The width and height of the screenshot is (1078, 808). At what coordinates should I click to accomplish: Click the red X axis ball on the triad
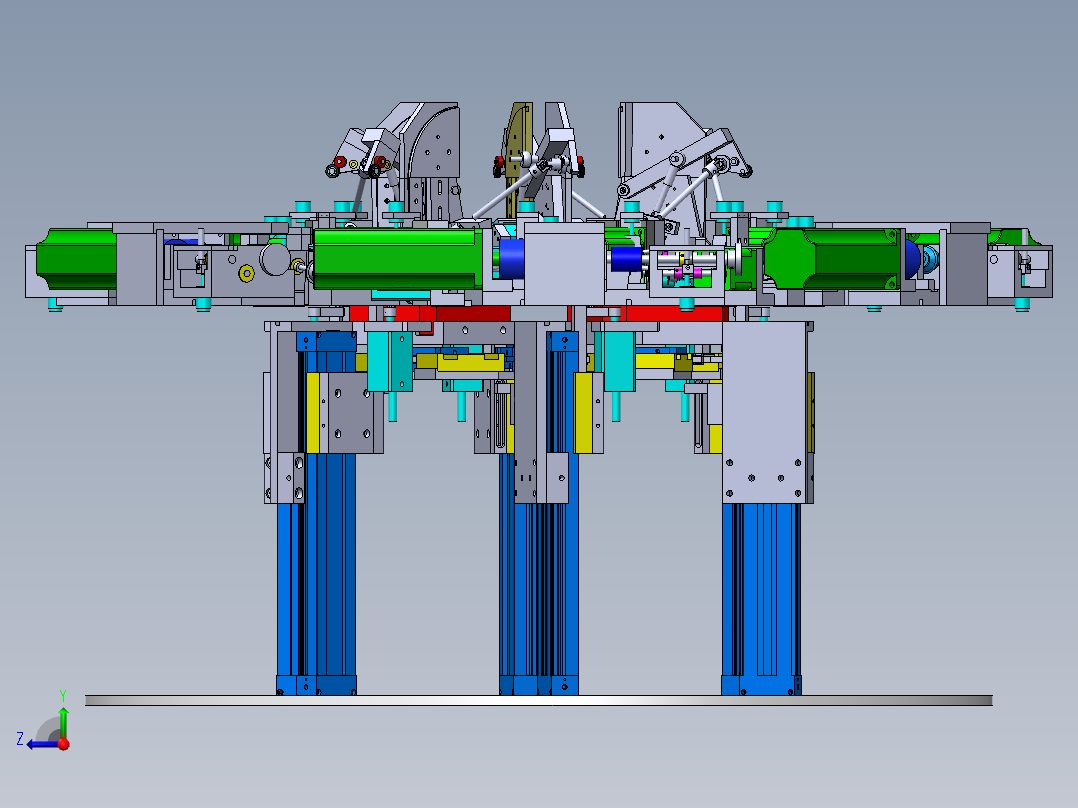click(x=64, y=744)
